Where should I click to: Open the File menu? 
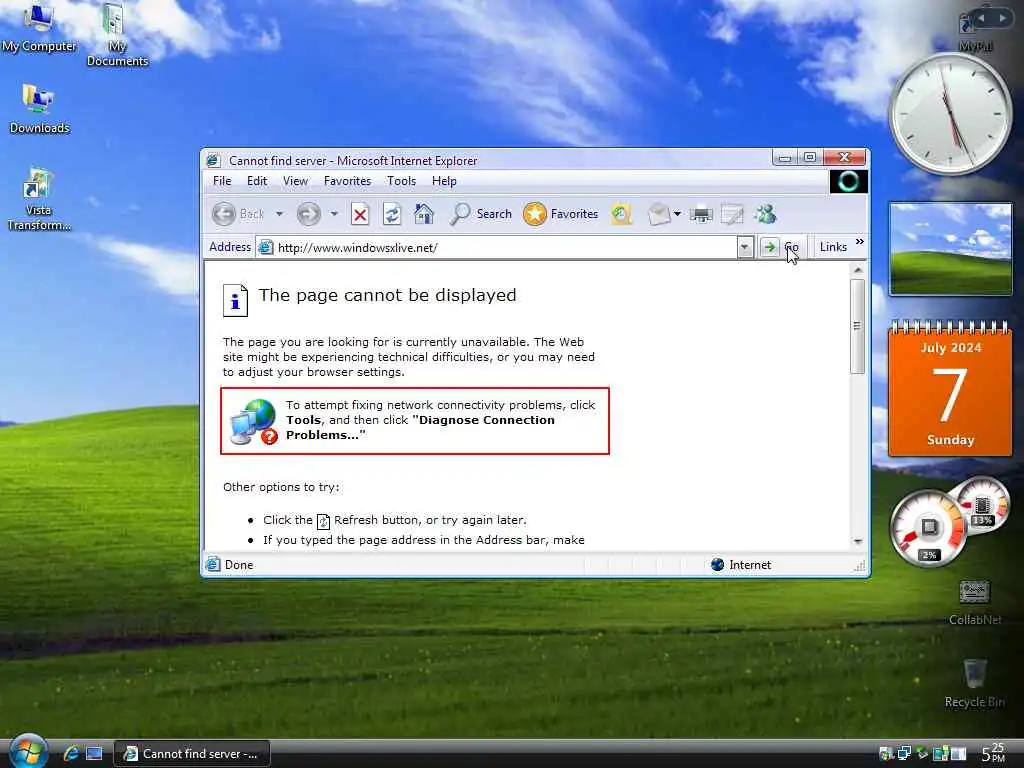(x=222, y=181)
